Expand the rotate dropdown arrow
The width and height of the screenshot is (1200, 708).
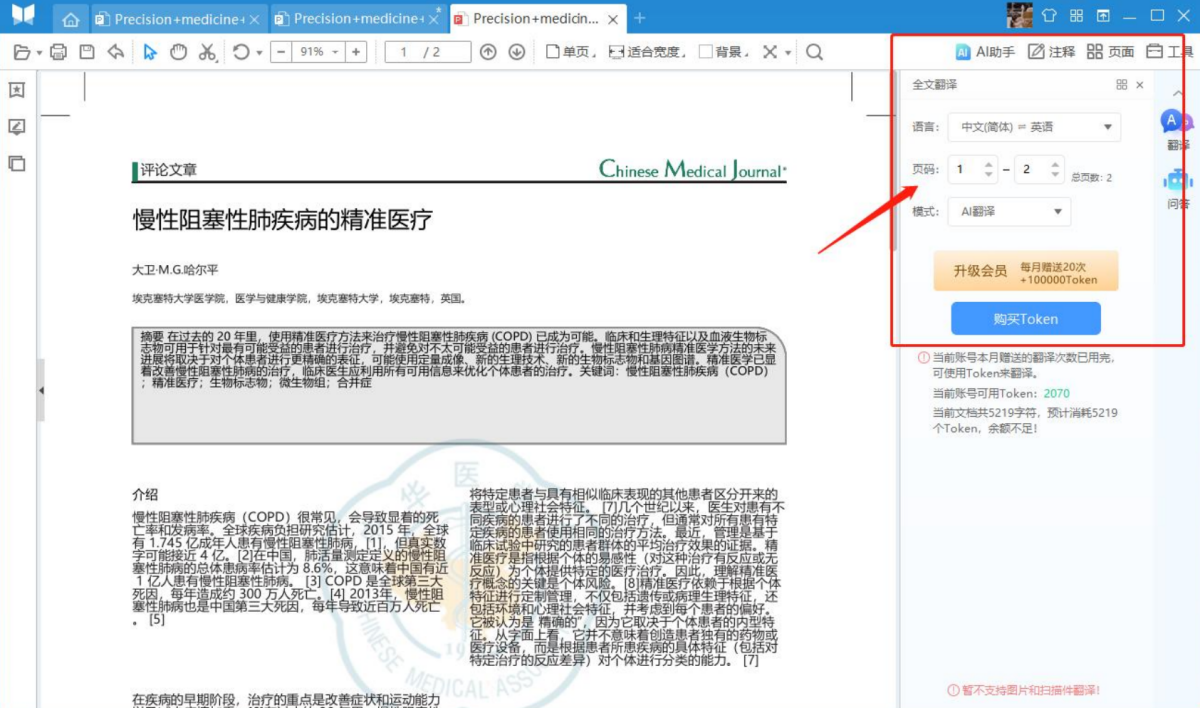(258, 53)
